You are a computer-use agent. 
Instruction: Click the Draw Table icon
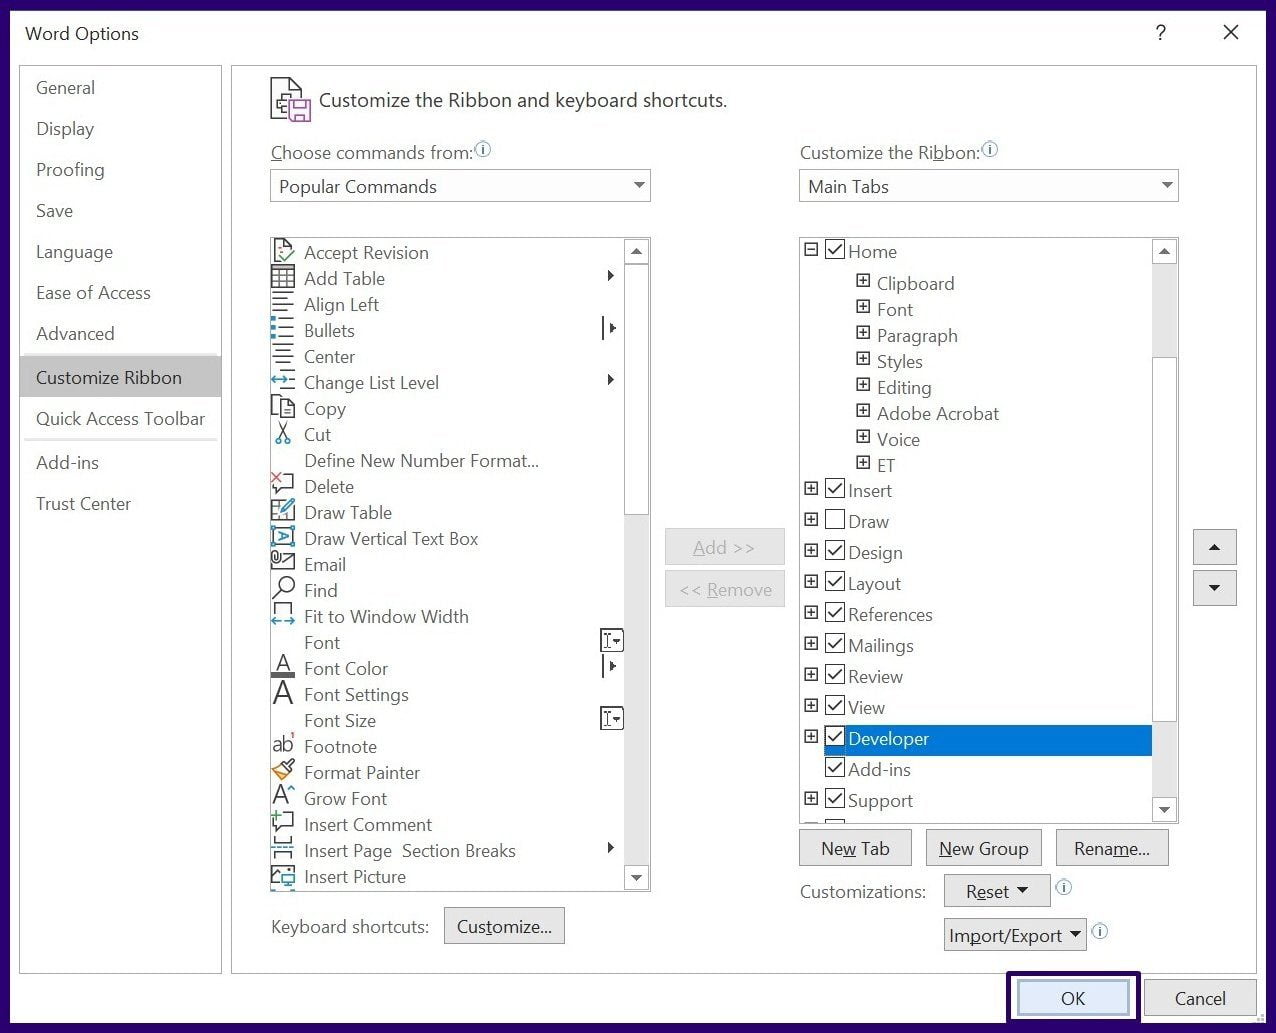pyautogui.click(x=284, y=512)
